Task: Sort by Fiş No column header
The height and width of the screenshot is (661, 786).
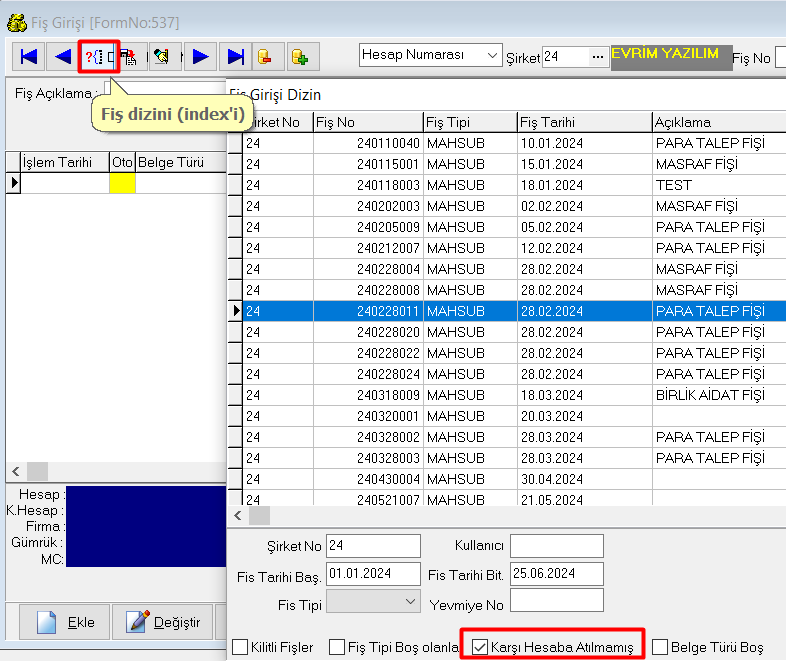Action: tap(368, 122)
